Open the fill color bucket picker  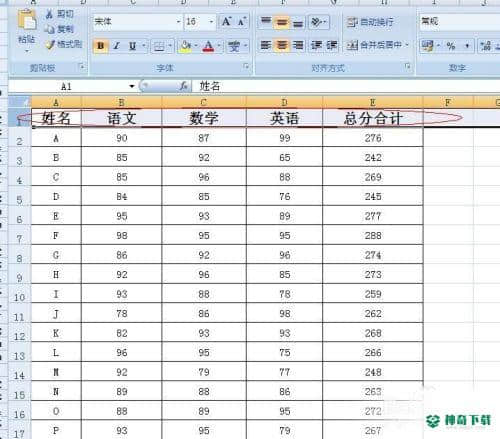click(185, 46)
